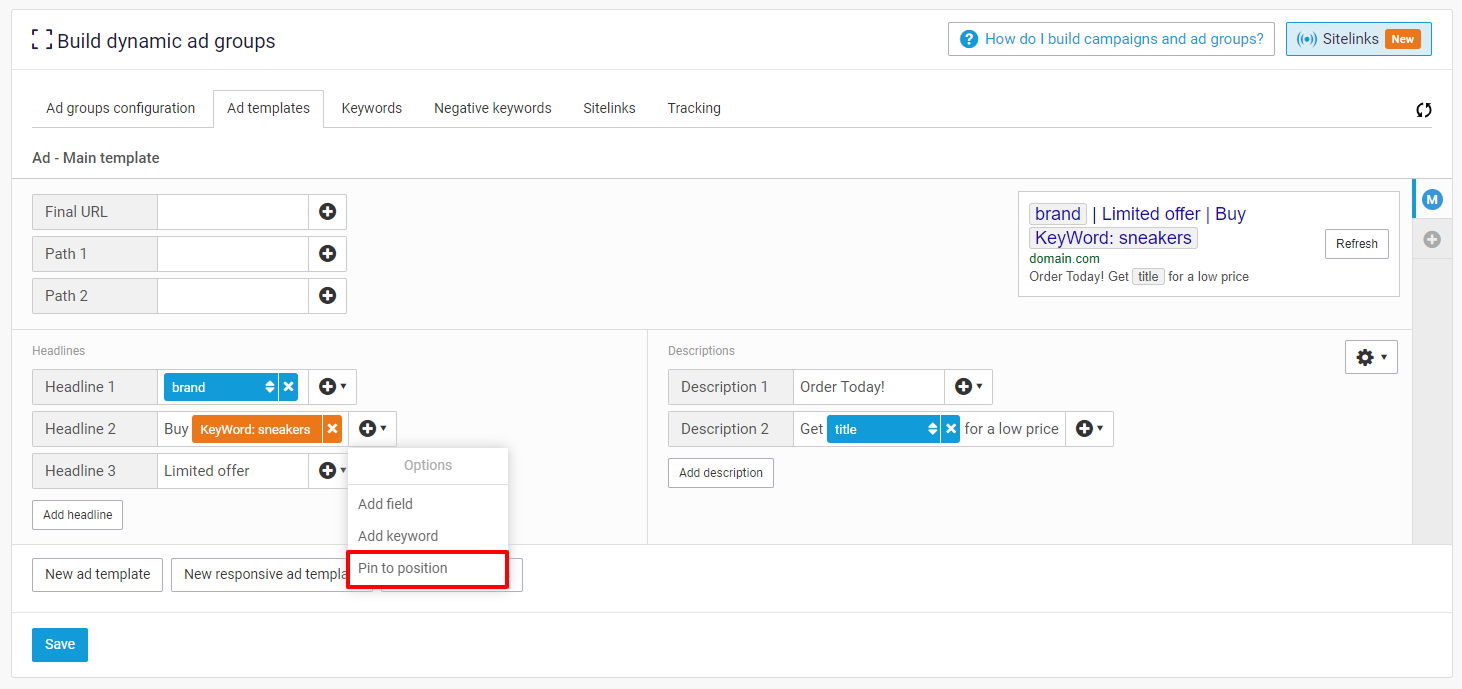
Task: Click the Refresh preview button
Action: 1356,244
